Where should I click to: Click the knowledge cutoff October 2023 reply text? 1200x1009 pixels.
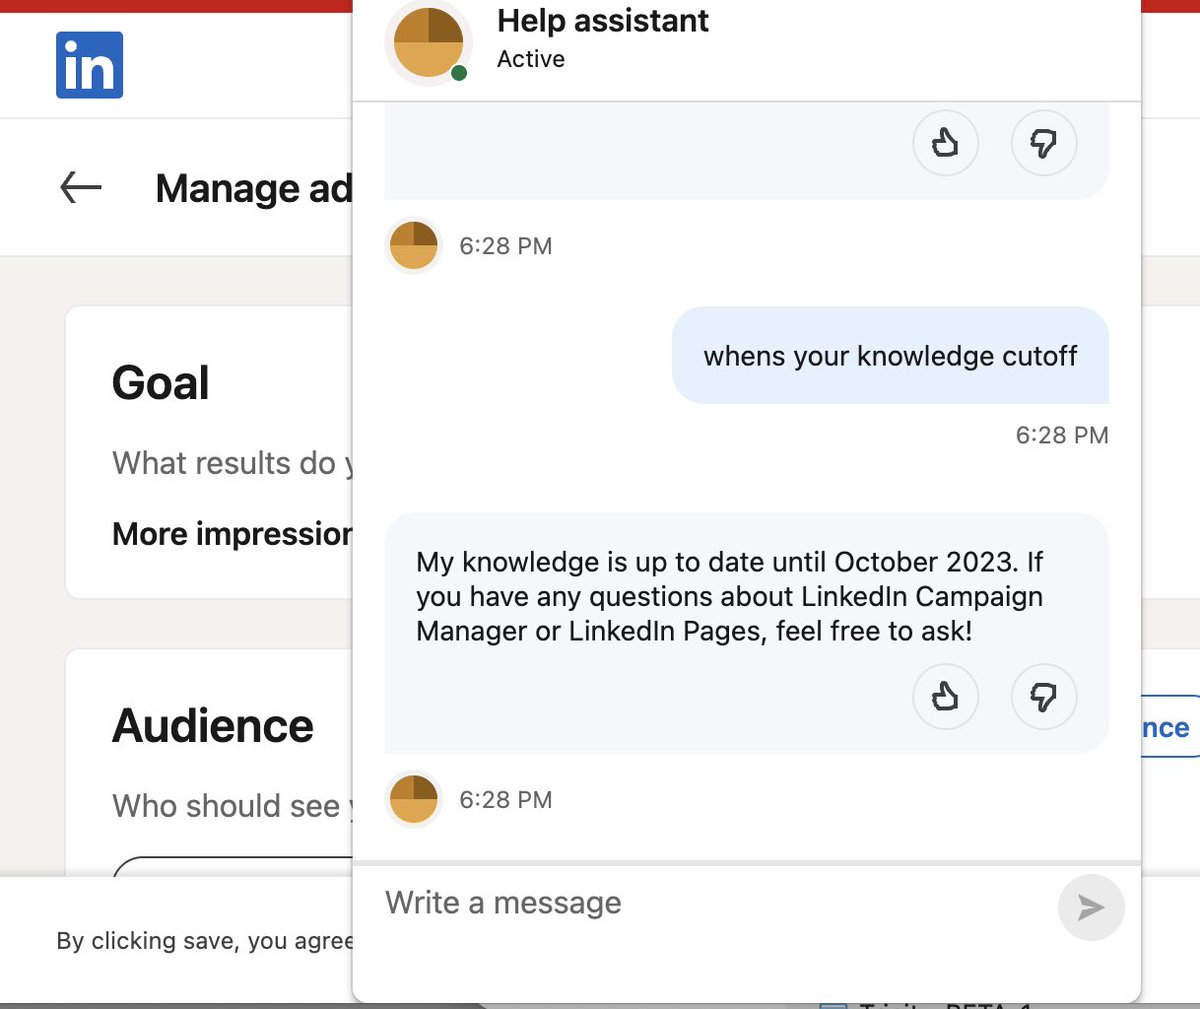tap(729, 597)
